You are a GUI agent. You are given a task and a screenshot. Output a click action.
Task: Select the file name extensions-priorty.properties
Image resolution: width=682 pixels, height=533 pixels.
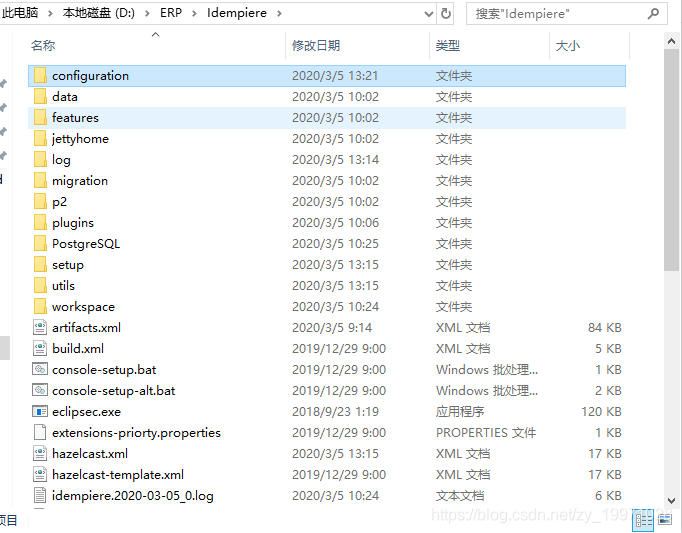coord(136,432)
